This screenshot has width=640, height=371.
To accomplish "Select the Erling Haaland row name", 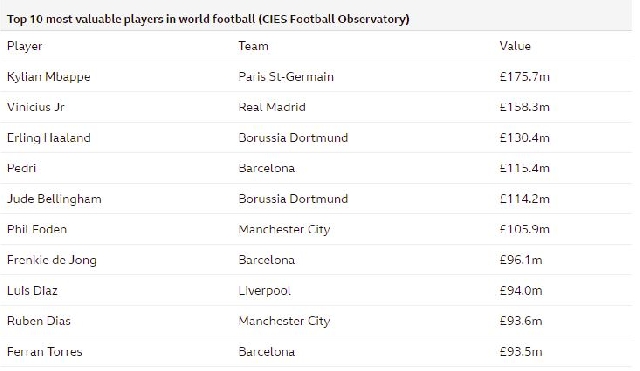I will click(49, 138).
